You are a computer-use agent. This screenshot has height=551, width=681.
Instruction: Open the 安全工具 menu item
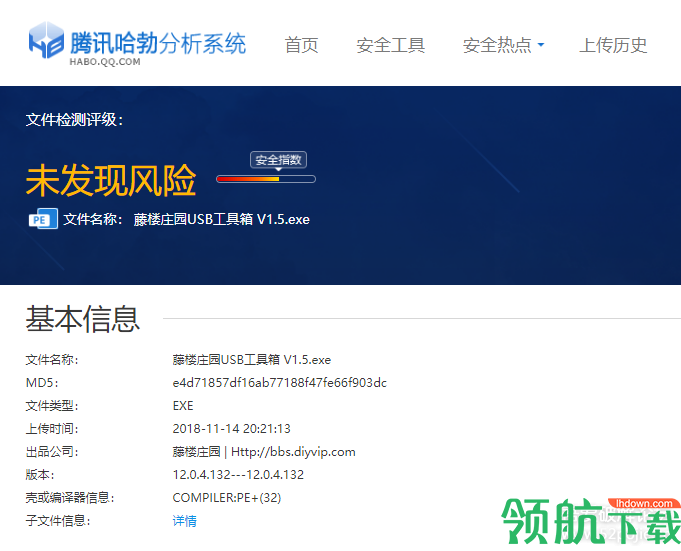pos(390,45)
